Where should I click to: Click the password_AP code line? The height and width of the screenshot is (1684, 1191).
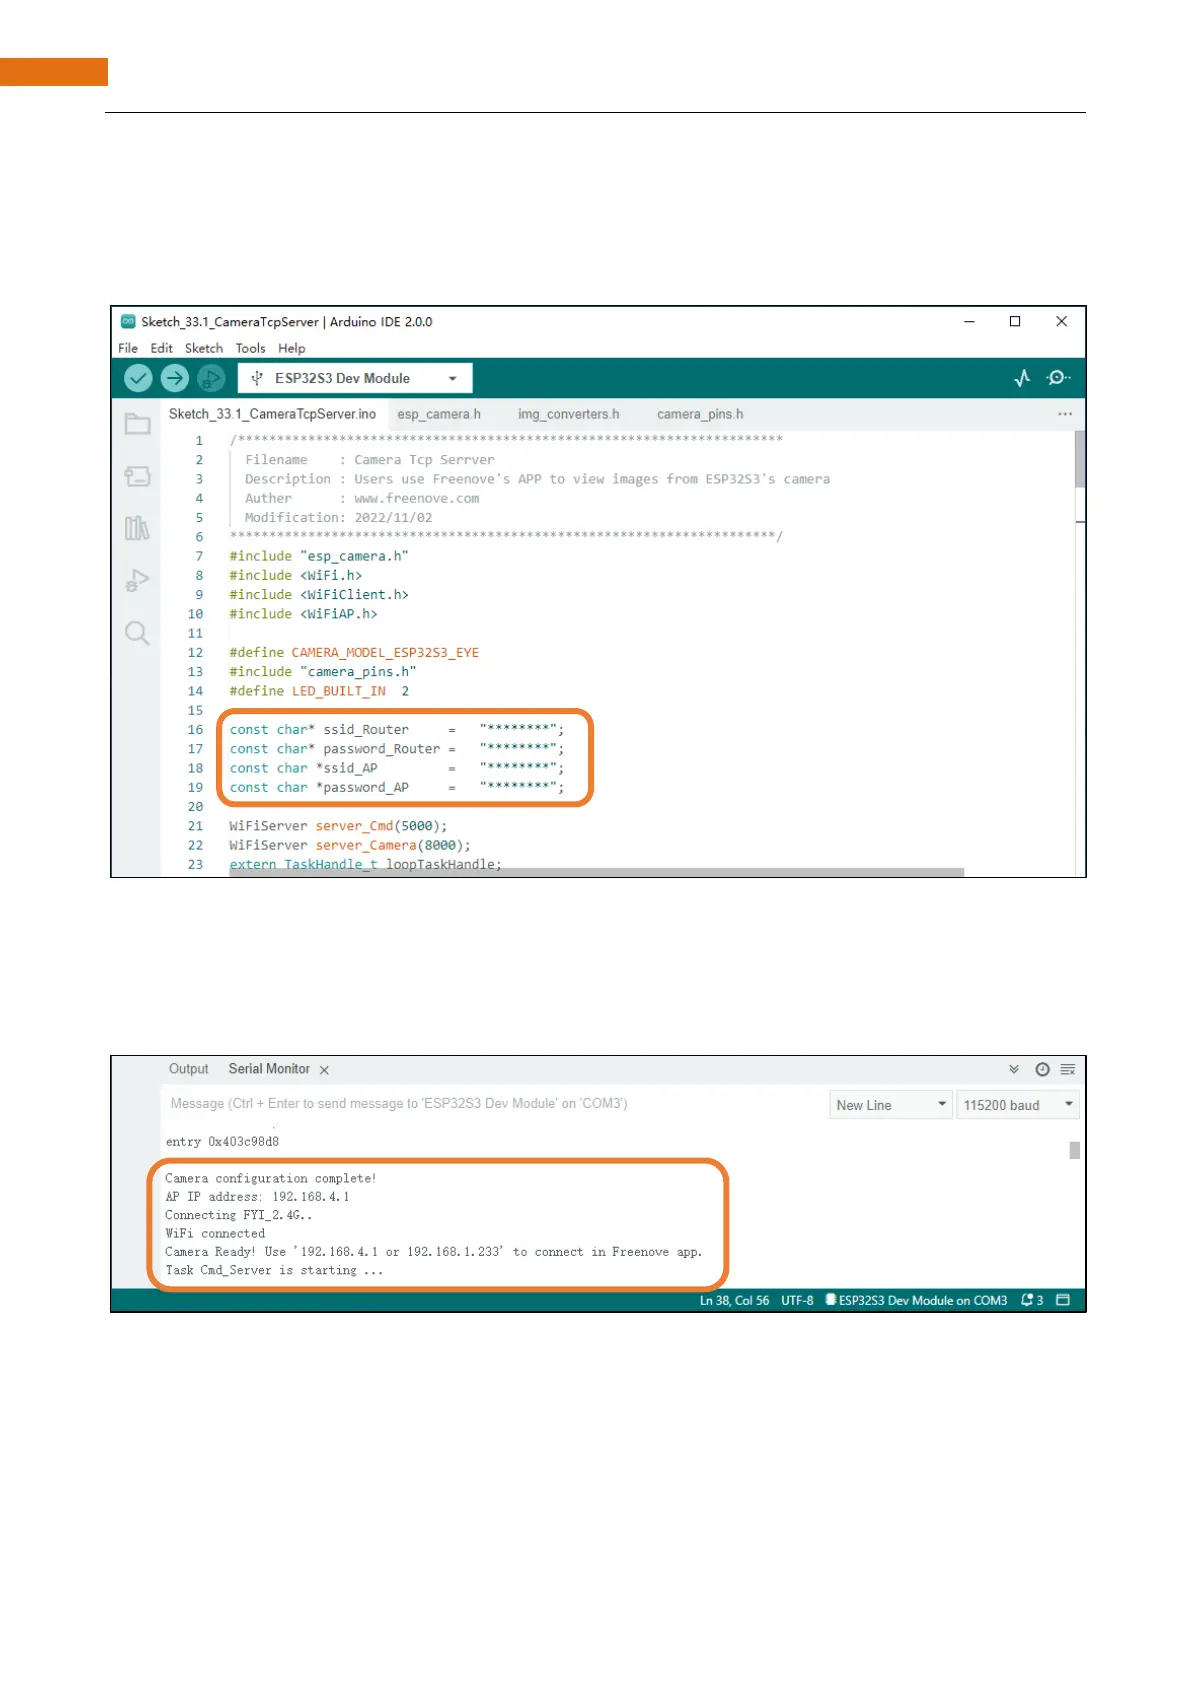coord(397,788)
